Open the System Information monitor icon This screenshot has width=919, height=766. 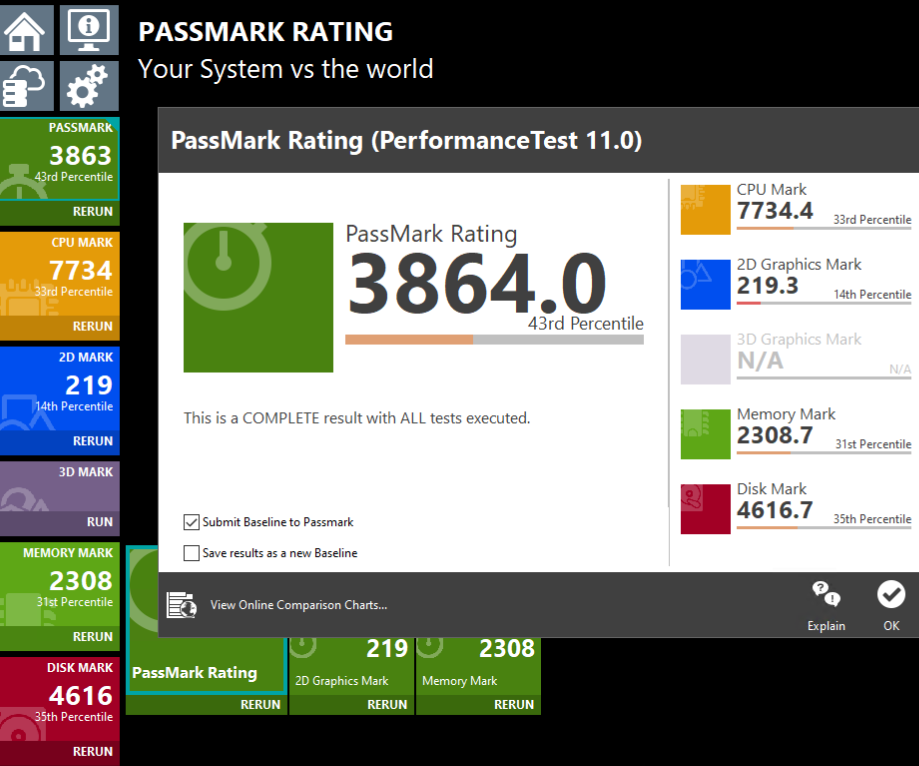89,30
